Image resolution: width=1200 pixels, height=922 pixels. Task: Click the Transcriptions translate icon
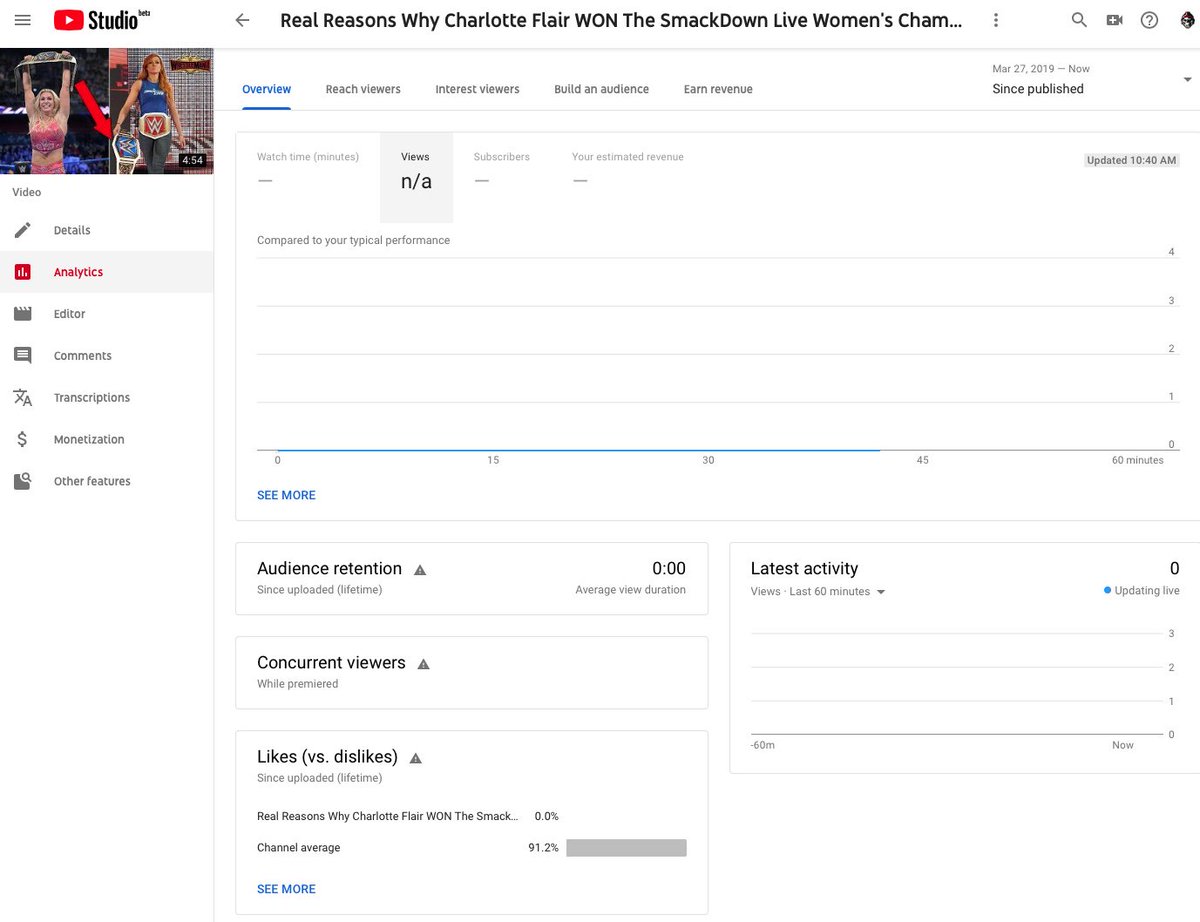(x=23, y=398)
